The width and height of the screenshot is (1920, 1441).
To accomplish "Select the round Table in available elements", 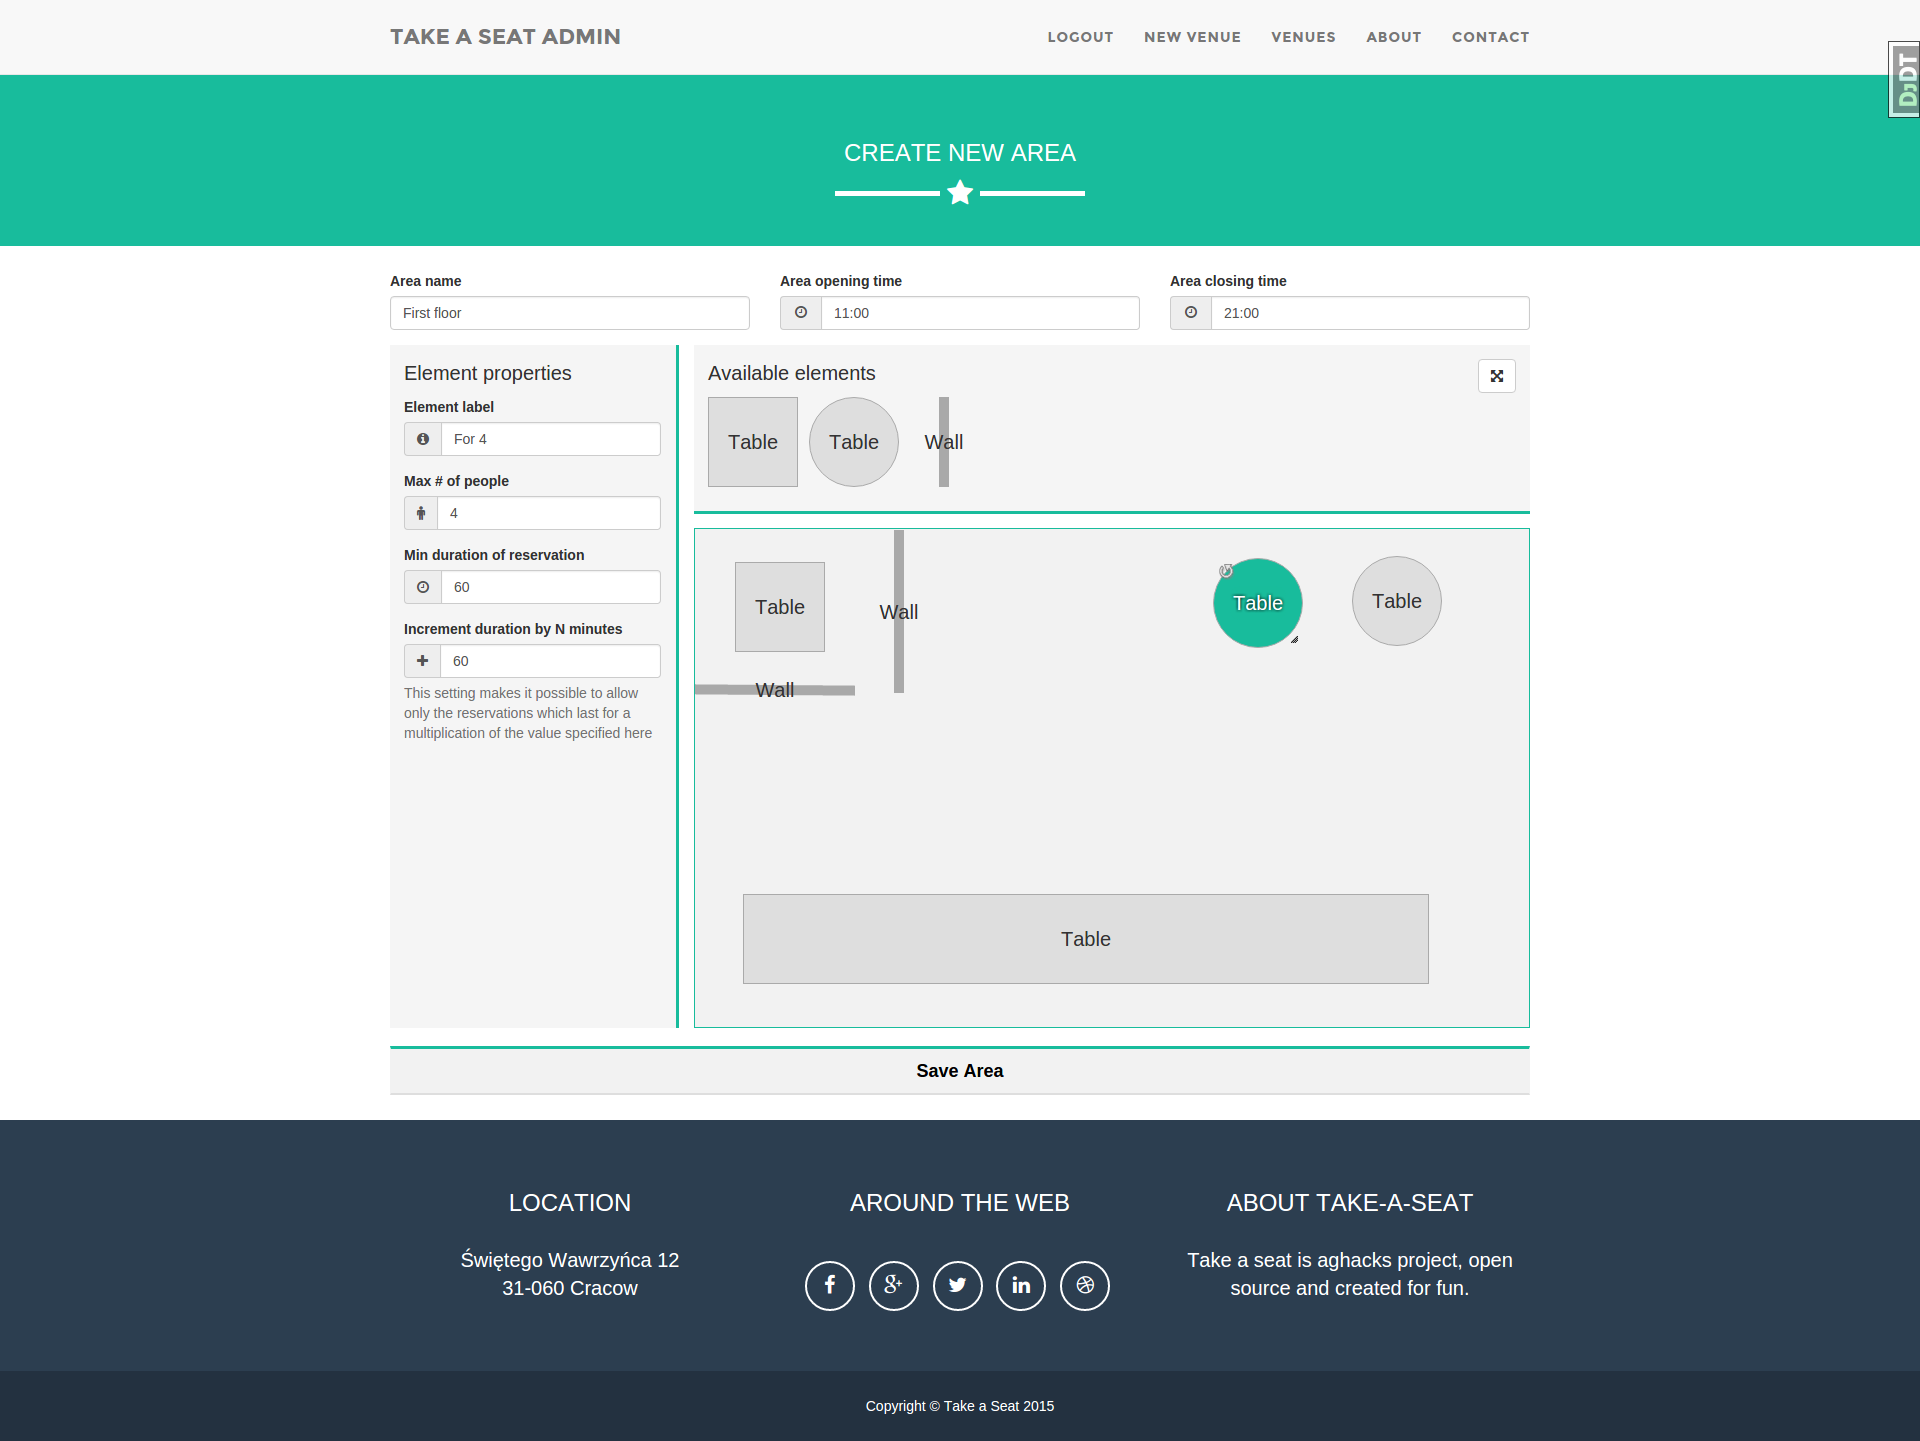I will (853, 442).
